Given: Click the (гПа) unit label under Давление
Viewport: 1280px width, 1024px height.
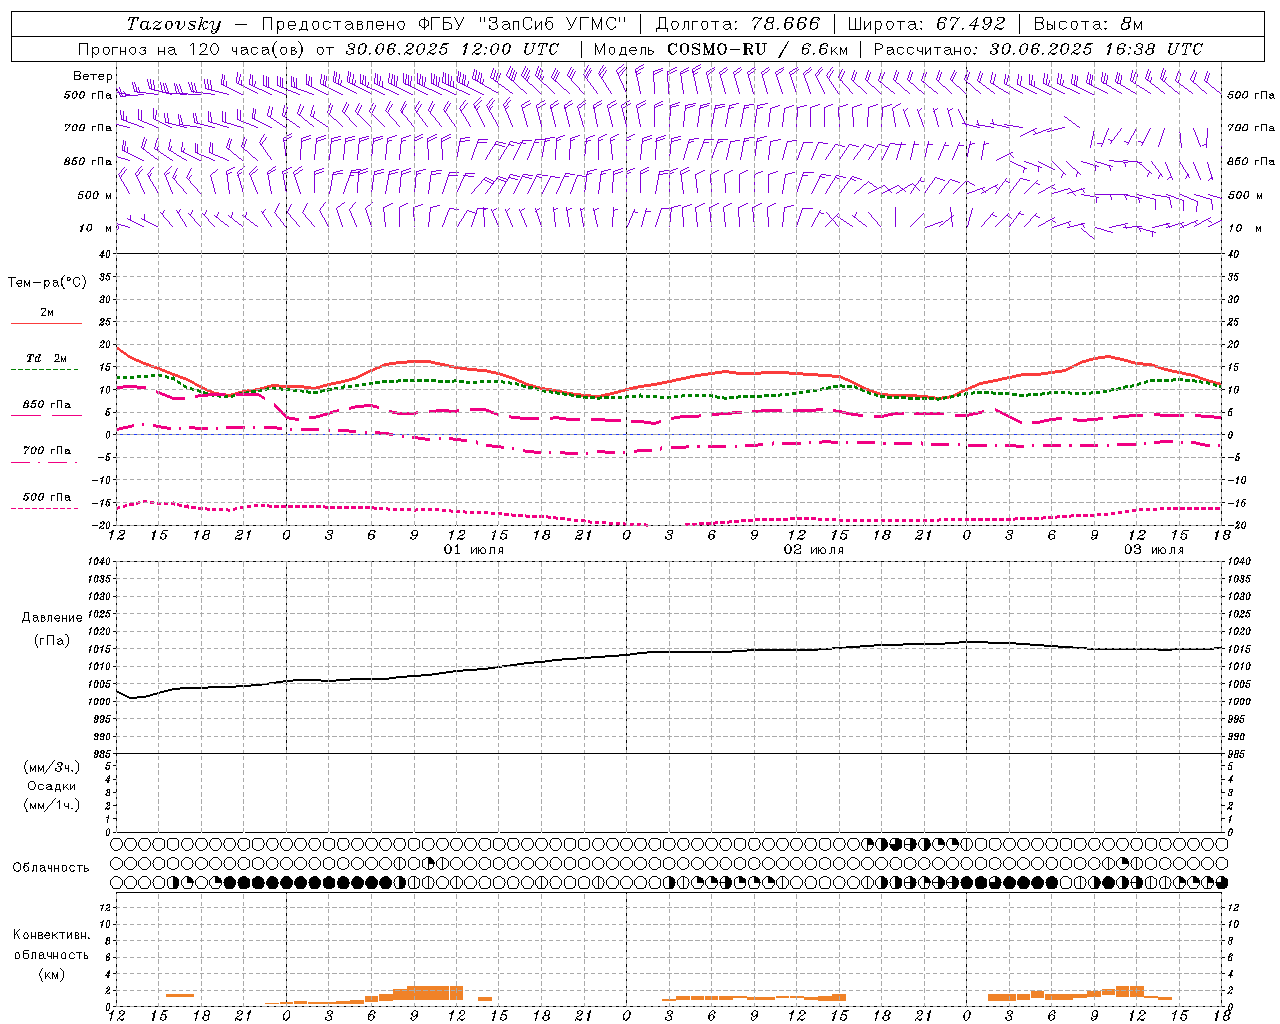Looking at the screenshot, I should 52,640.
